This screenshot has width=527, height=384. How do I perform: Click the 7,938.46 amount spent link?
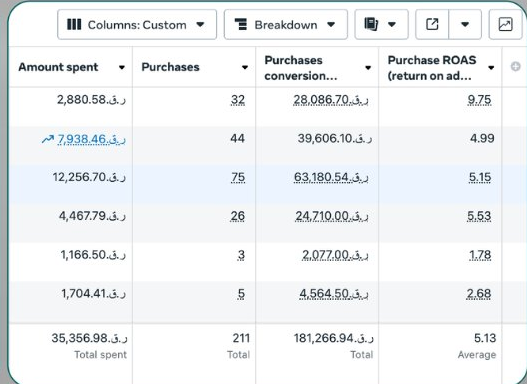92,139
